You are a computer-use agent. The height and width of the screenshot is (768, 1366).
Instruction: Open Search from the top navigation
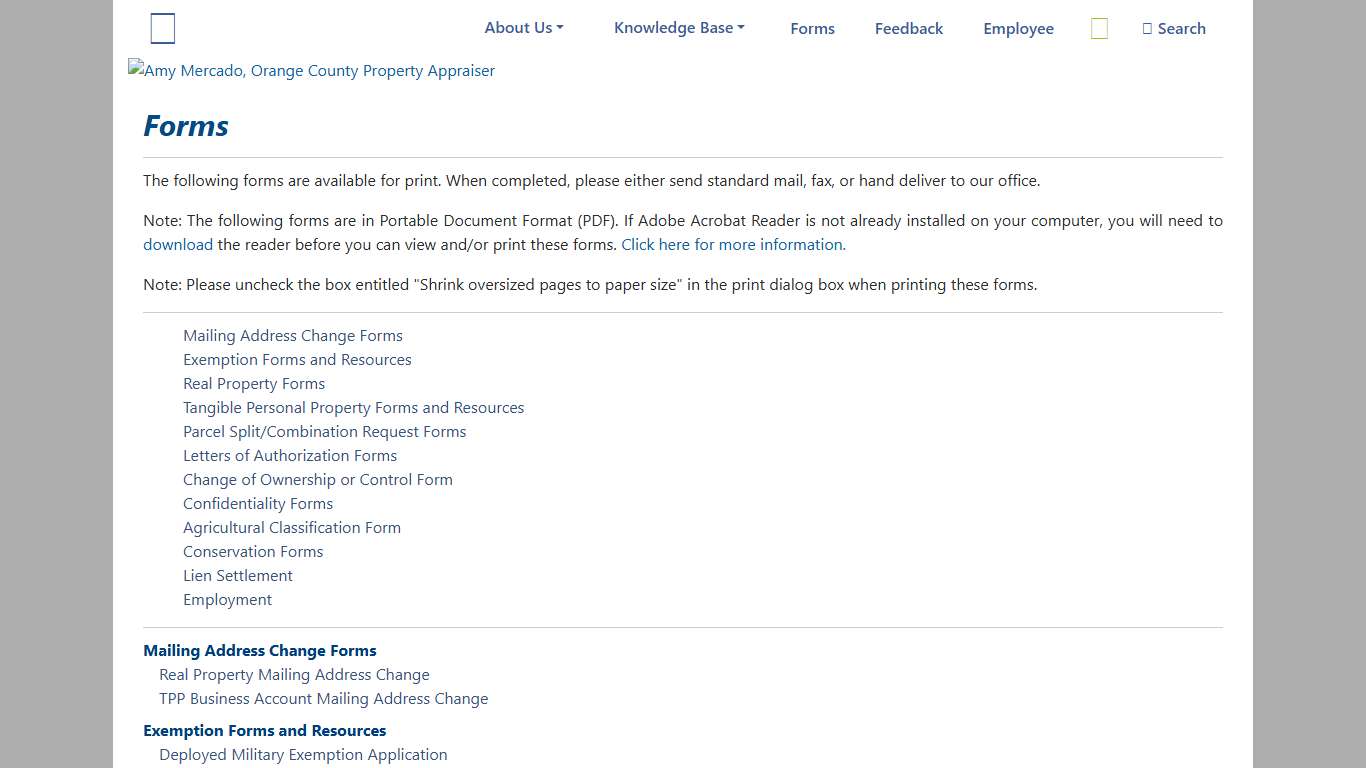click(1174, 29)
